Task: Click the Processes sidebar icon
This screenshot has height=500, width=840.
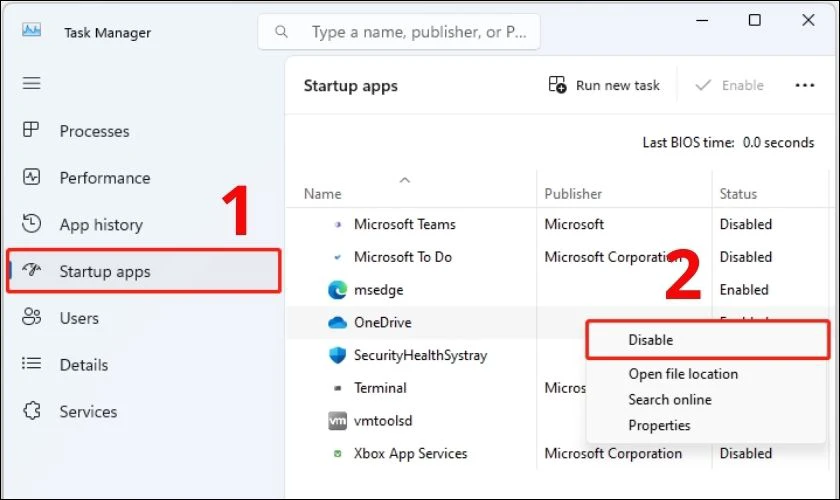Action: pyautogui.click(x=31, y=130)
